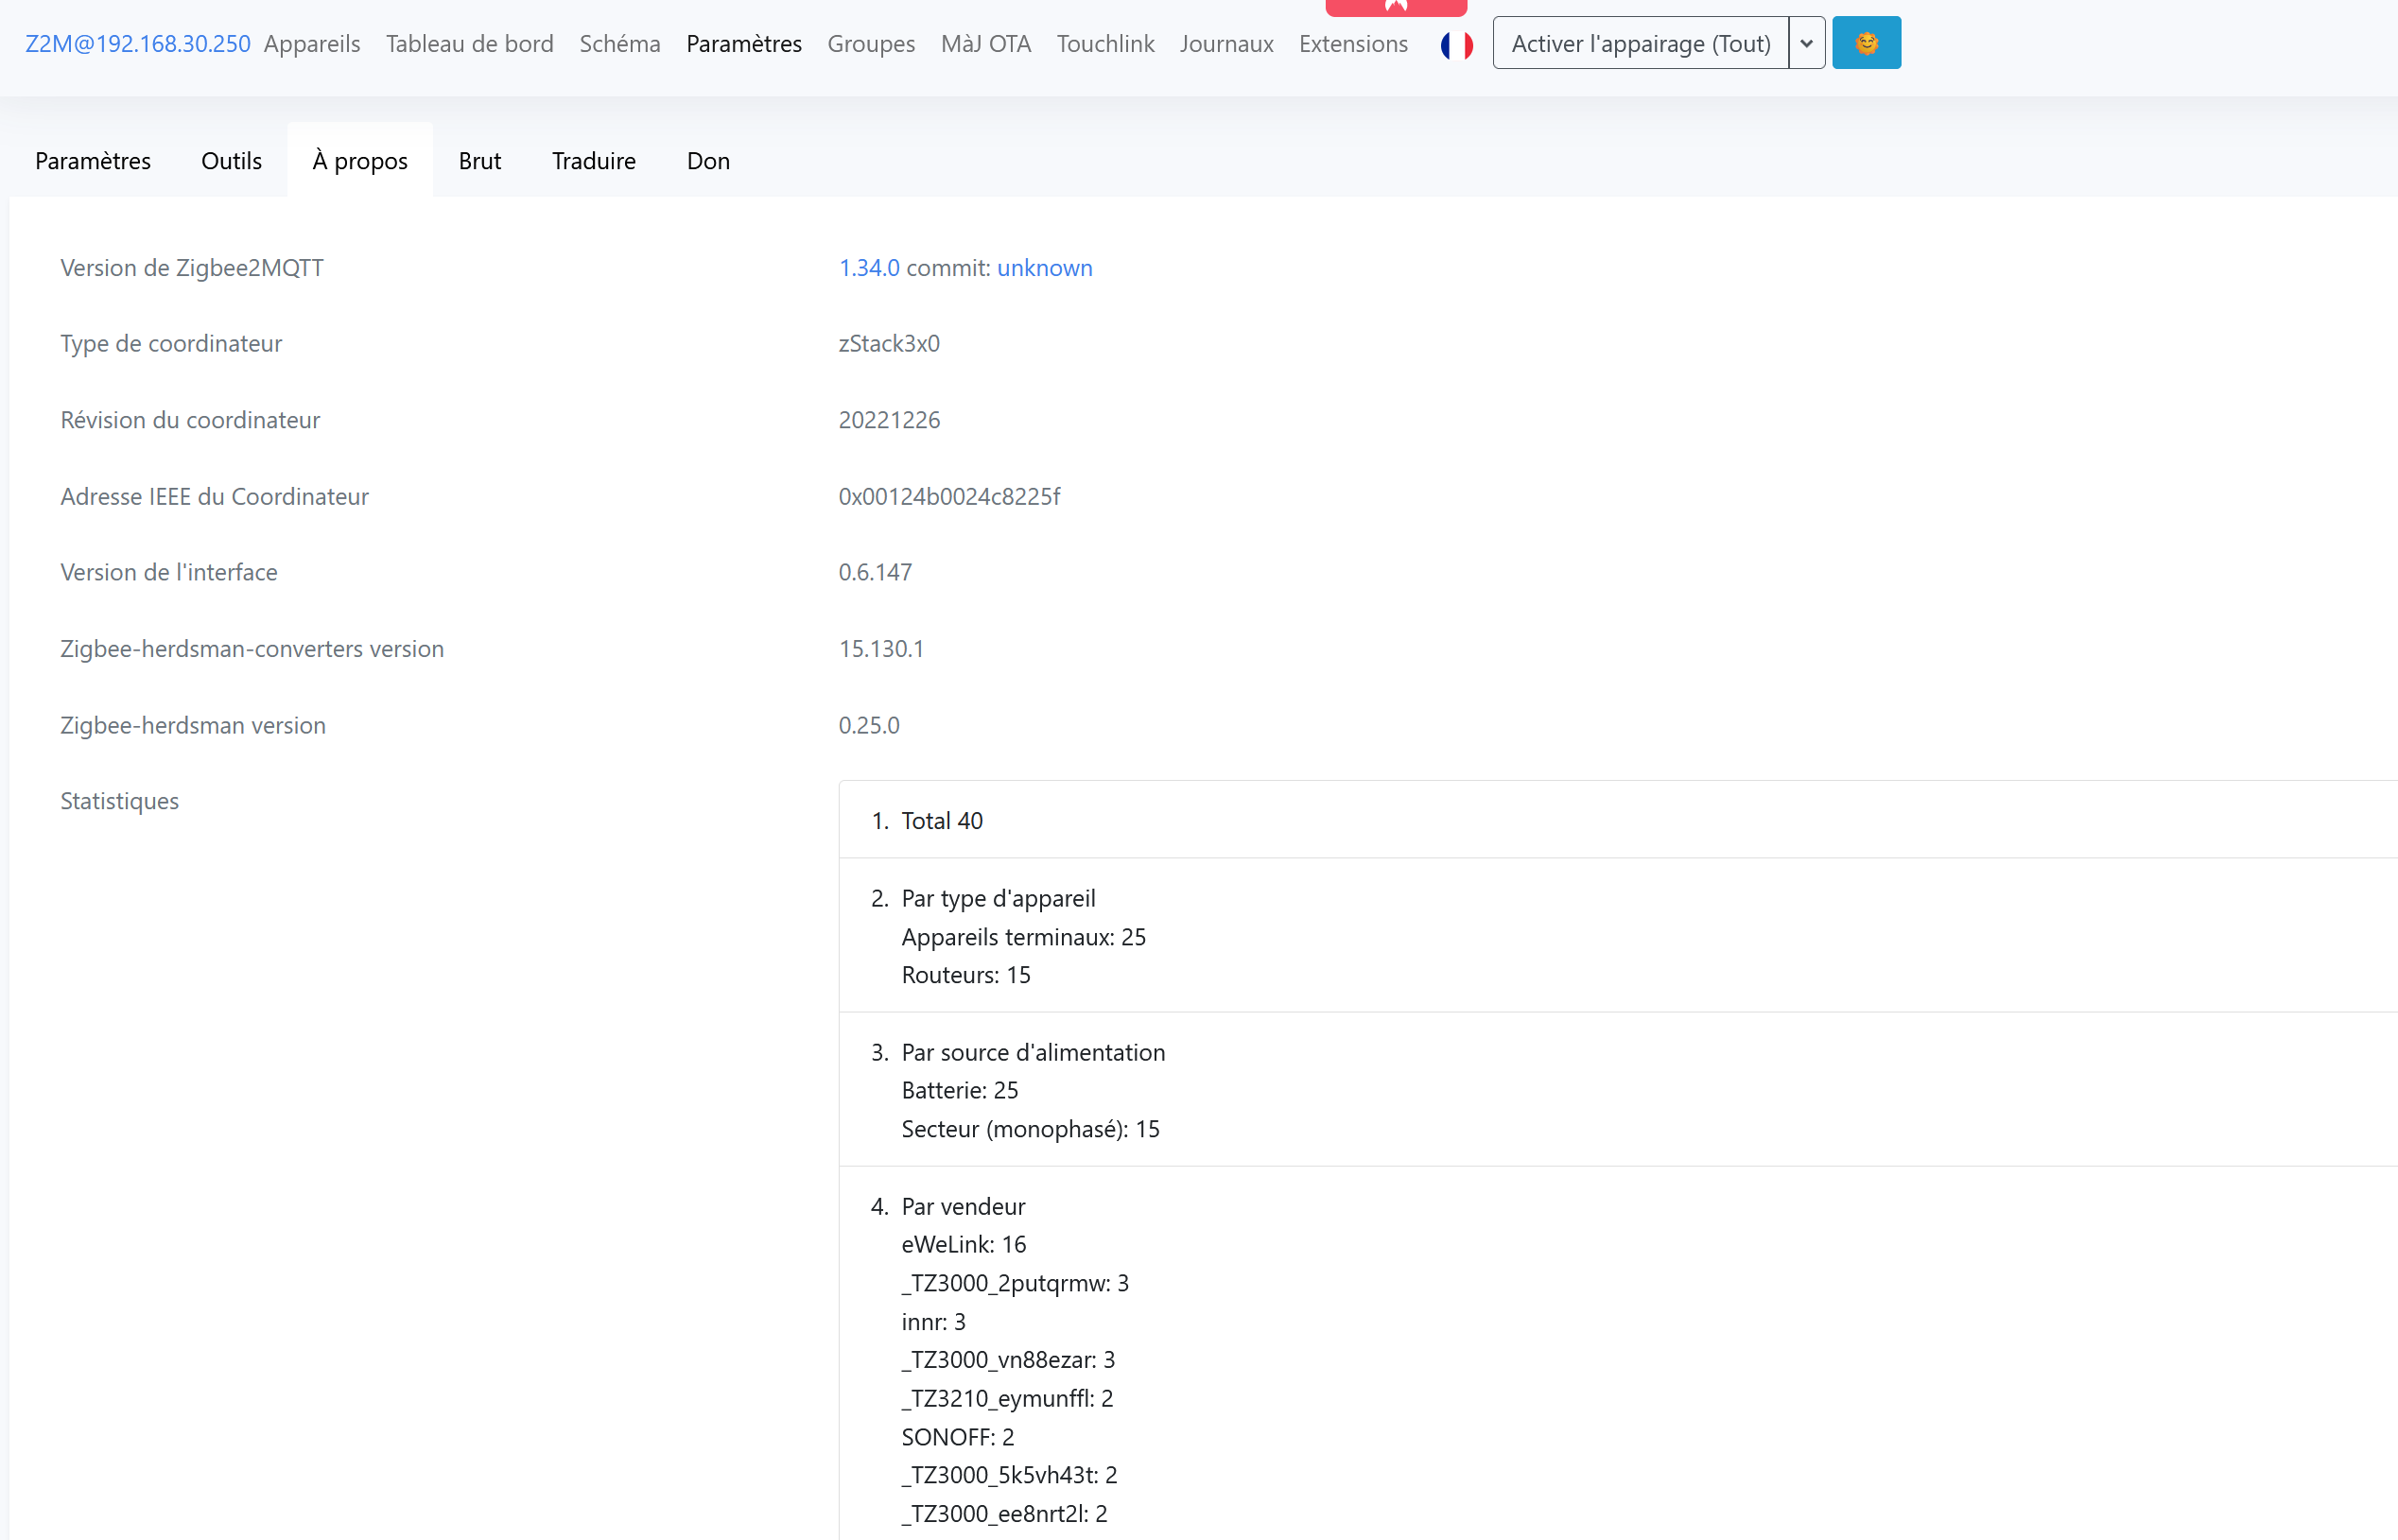
Task: Switch to the Brut tab
Action: (x=479, y=161)
